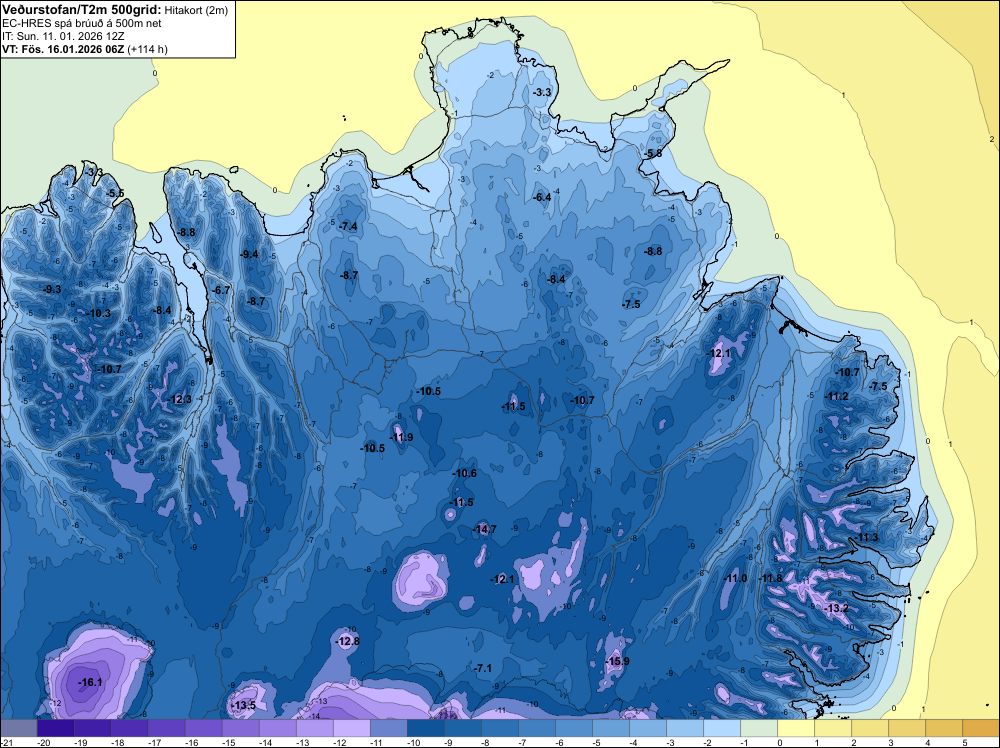Click legend swatch between -12 and -11
1000x748 pixels.
pyautogui.click(x=351, y=728)
